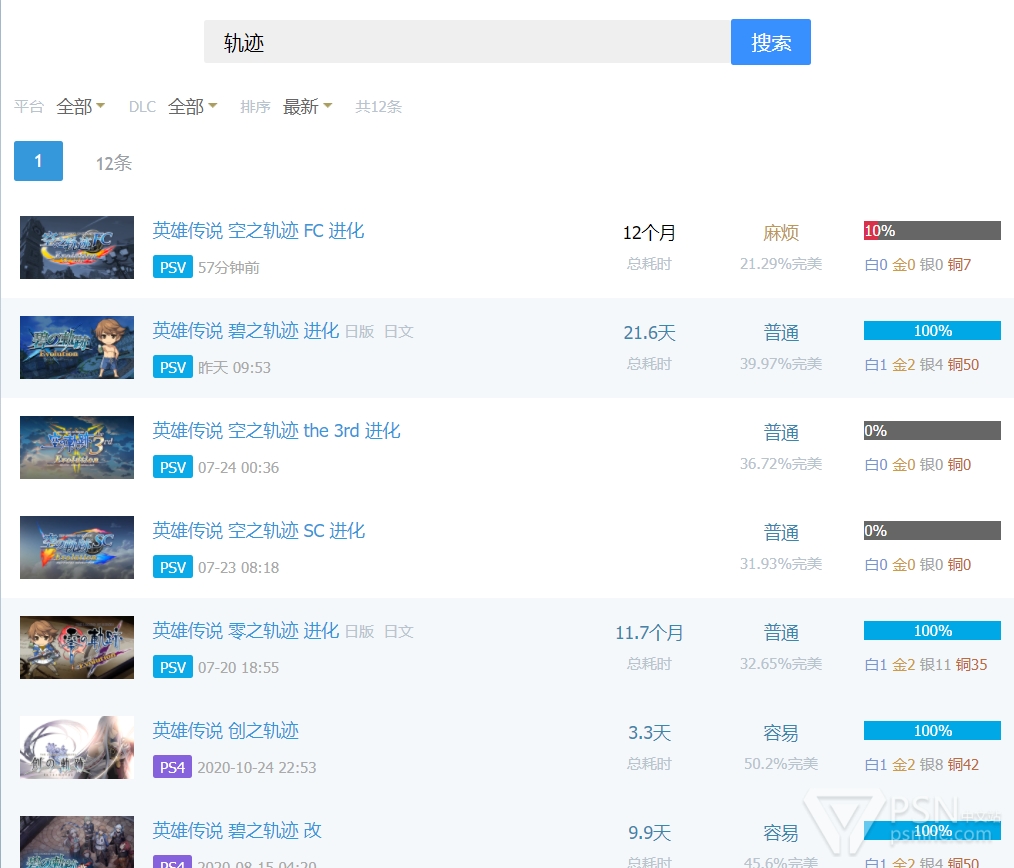Open the 排序 最新 sort dropdown

(x=307, y=106)
